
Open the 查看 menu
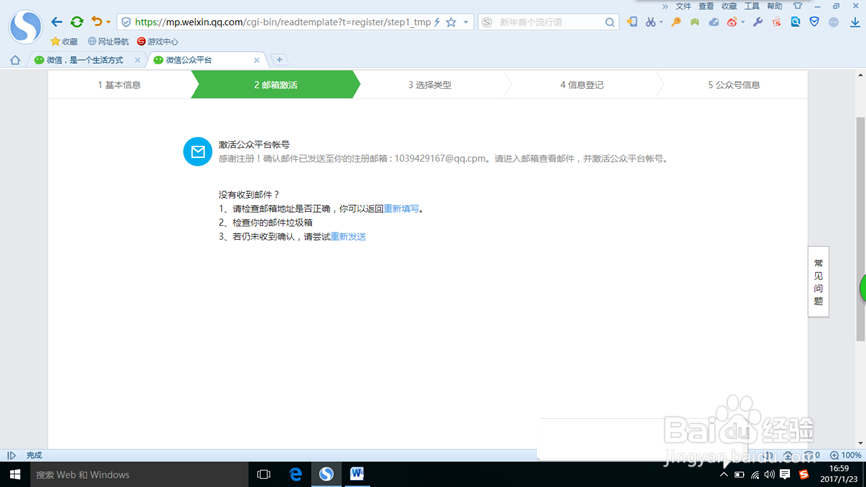(706, 6)
